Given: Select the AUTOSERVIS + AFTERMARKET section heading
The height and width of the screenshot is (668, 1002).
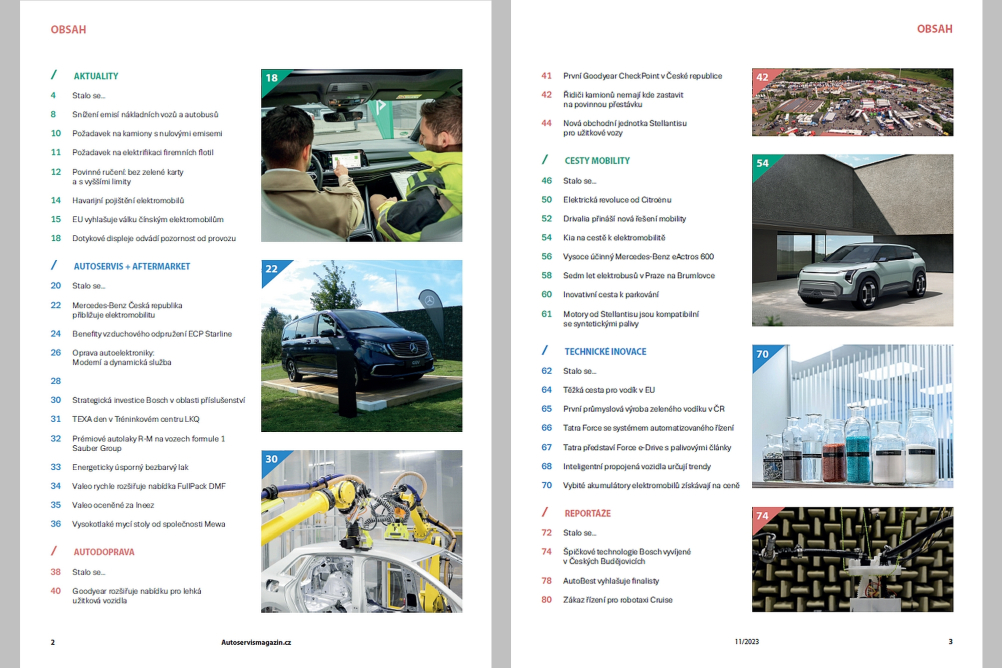Looking at the screenshot, I should click(132, 267).
